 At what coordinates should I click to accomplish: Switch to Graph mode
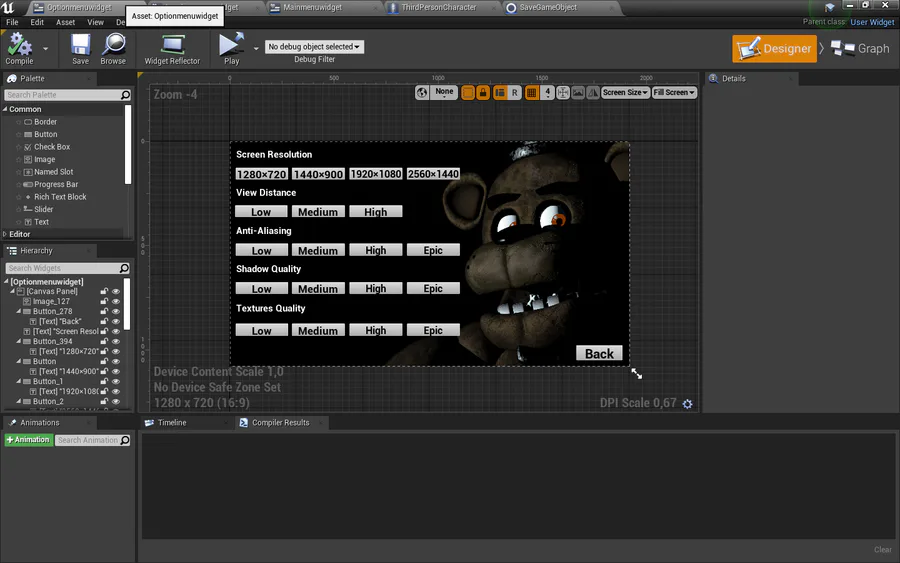(x=860, y=49)
